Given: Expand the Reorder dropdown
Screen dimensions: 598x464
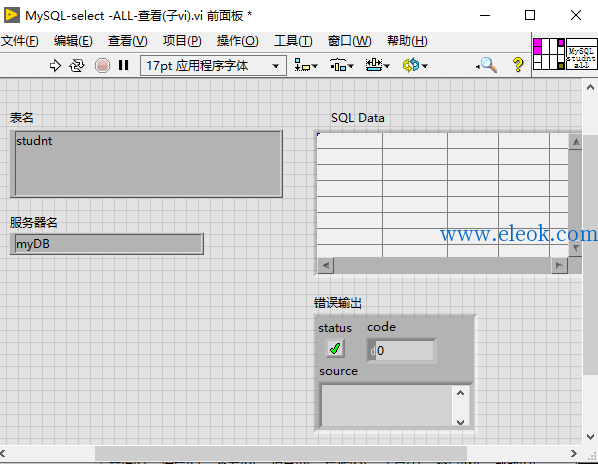Looking at the screenshot, I should point(415,66).
